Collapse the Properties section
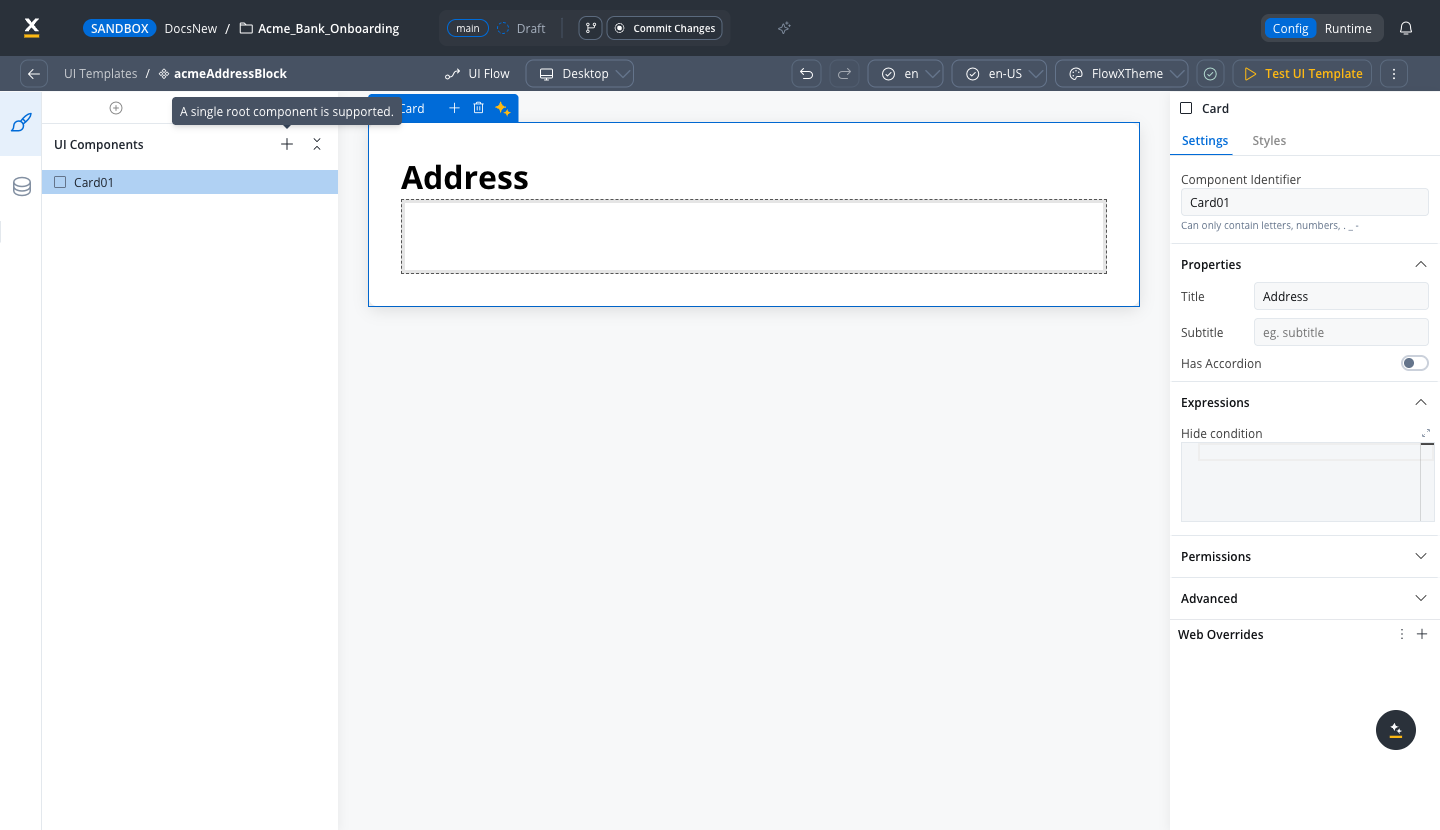The height and width of the screenshot is (830, 1440). click(x=1421, y=264)
